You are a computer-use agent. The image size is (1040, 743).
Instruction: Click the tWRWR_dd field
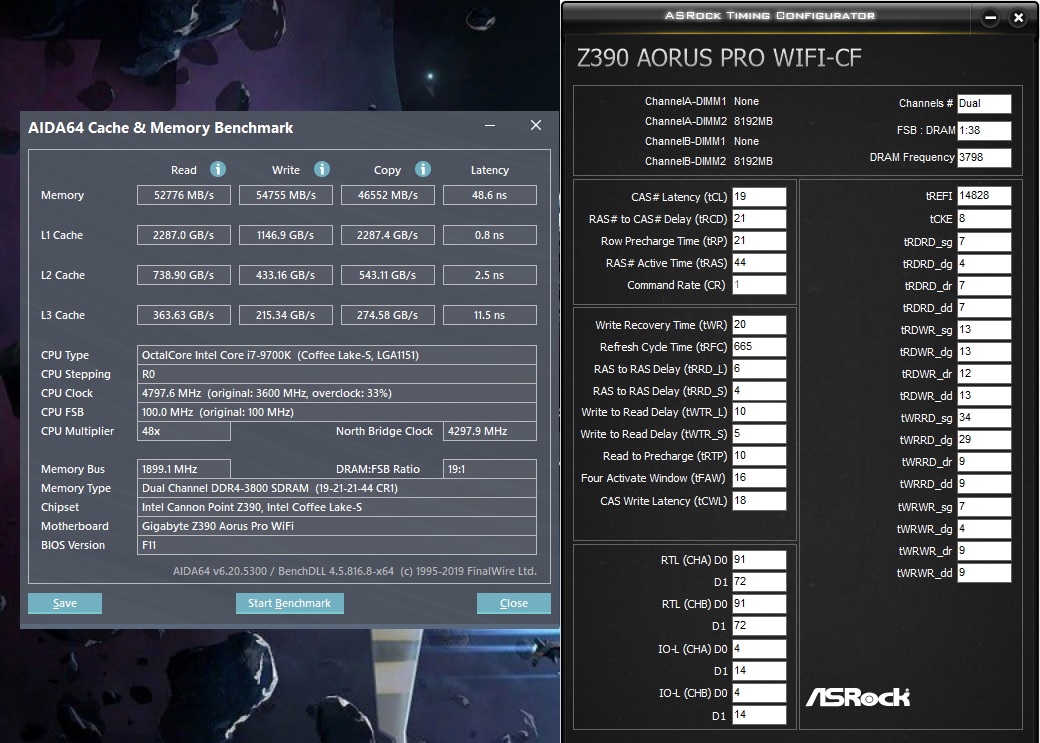pos(984,573)
